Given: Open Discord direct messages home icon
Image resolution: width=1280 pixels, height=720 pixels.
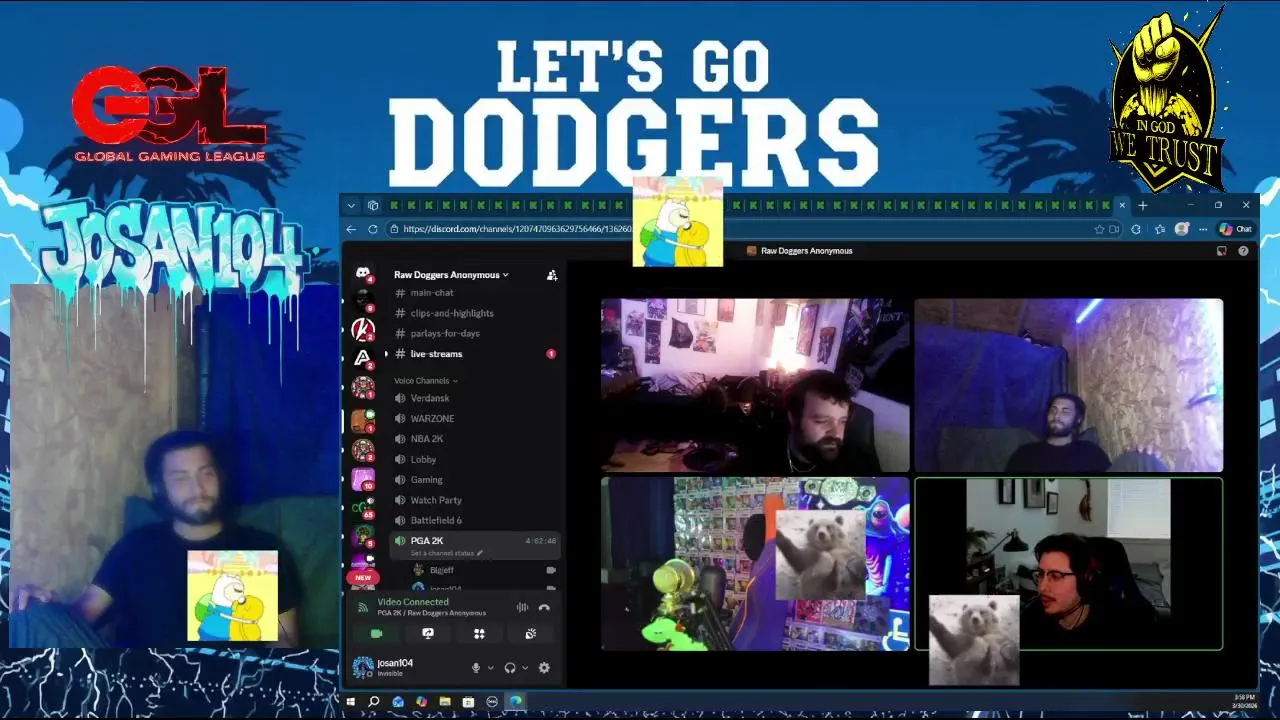Looking at the screenshot, I should (x=363, y=273).
